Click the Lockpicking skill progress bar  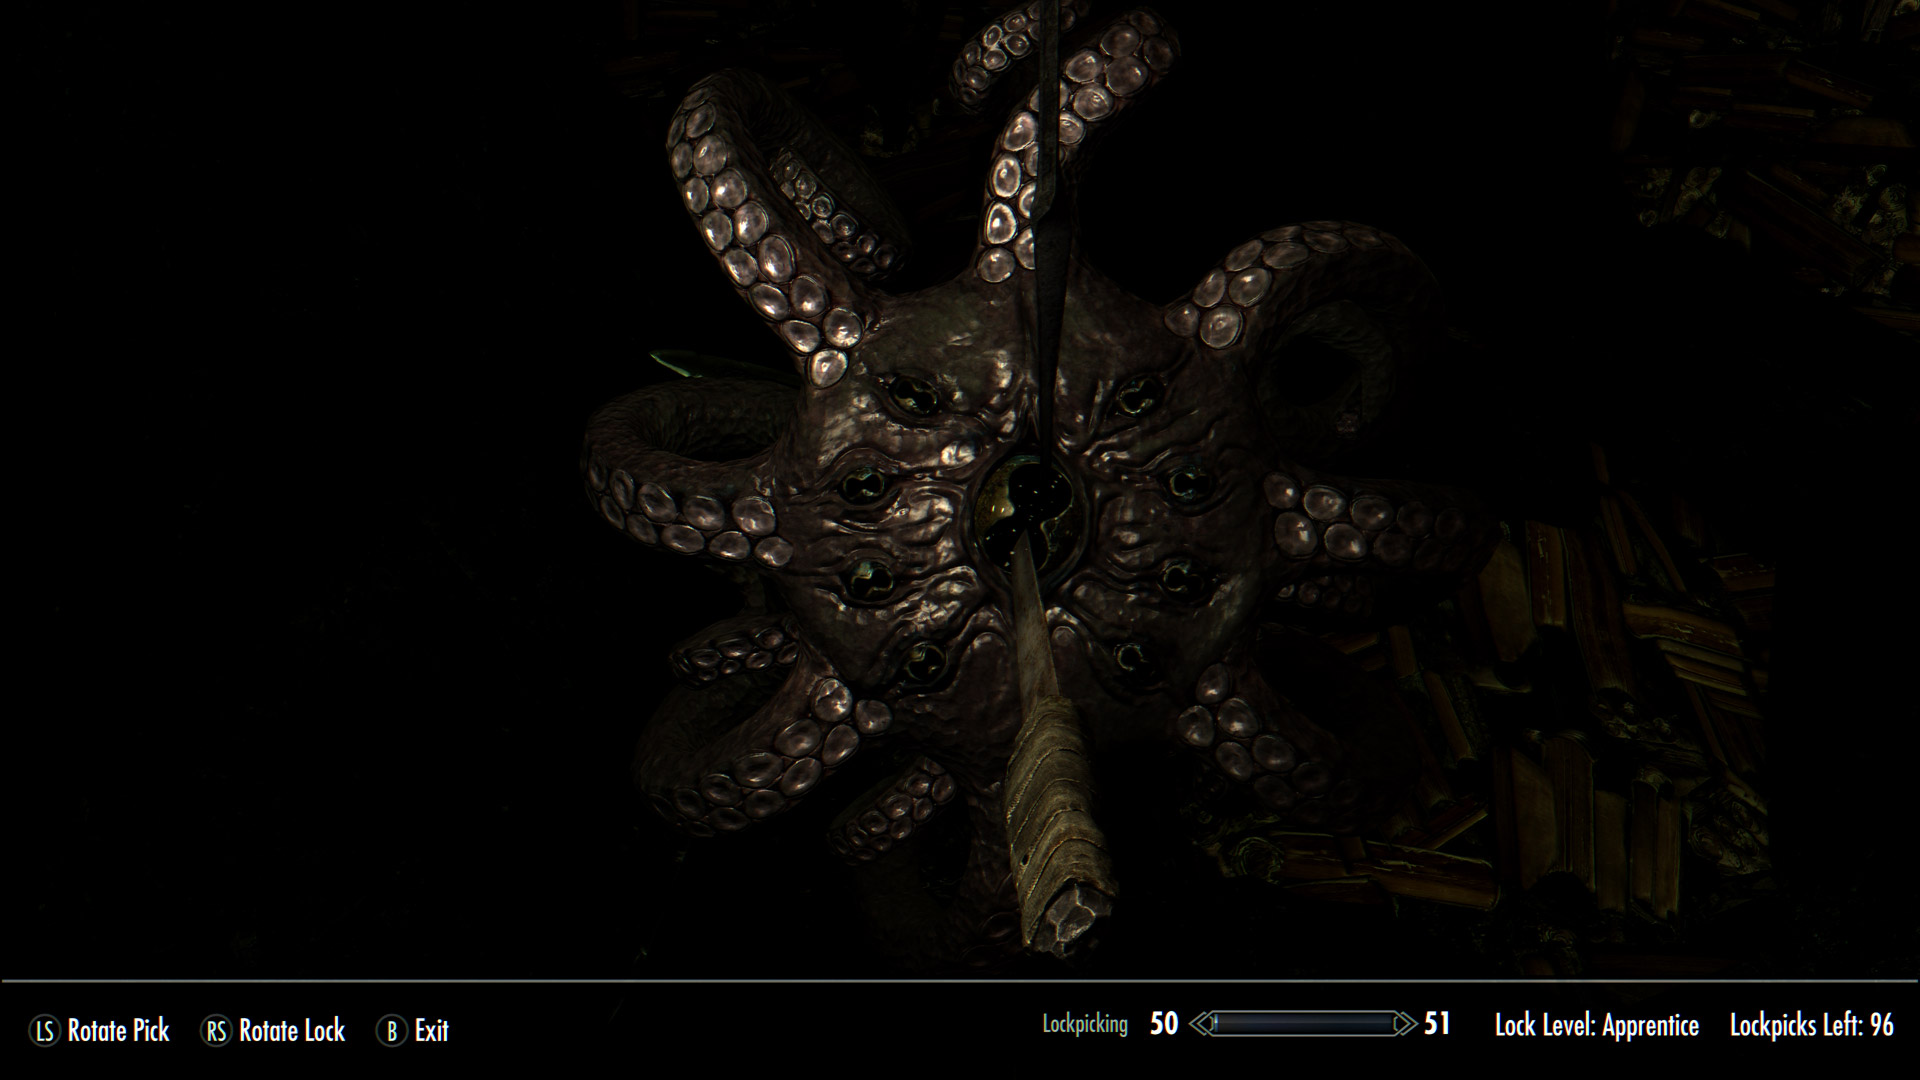(x=1303, y=1024)
